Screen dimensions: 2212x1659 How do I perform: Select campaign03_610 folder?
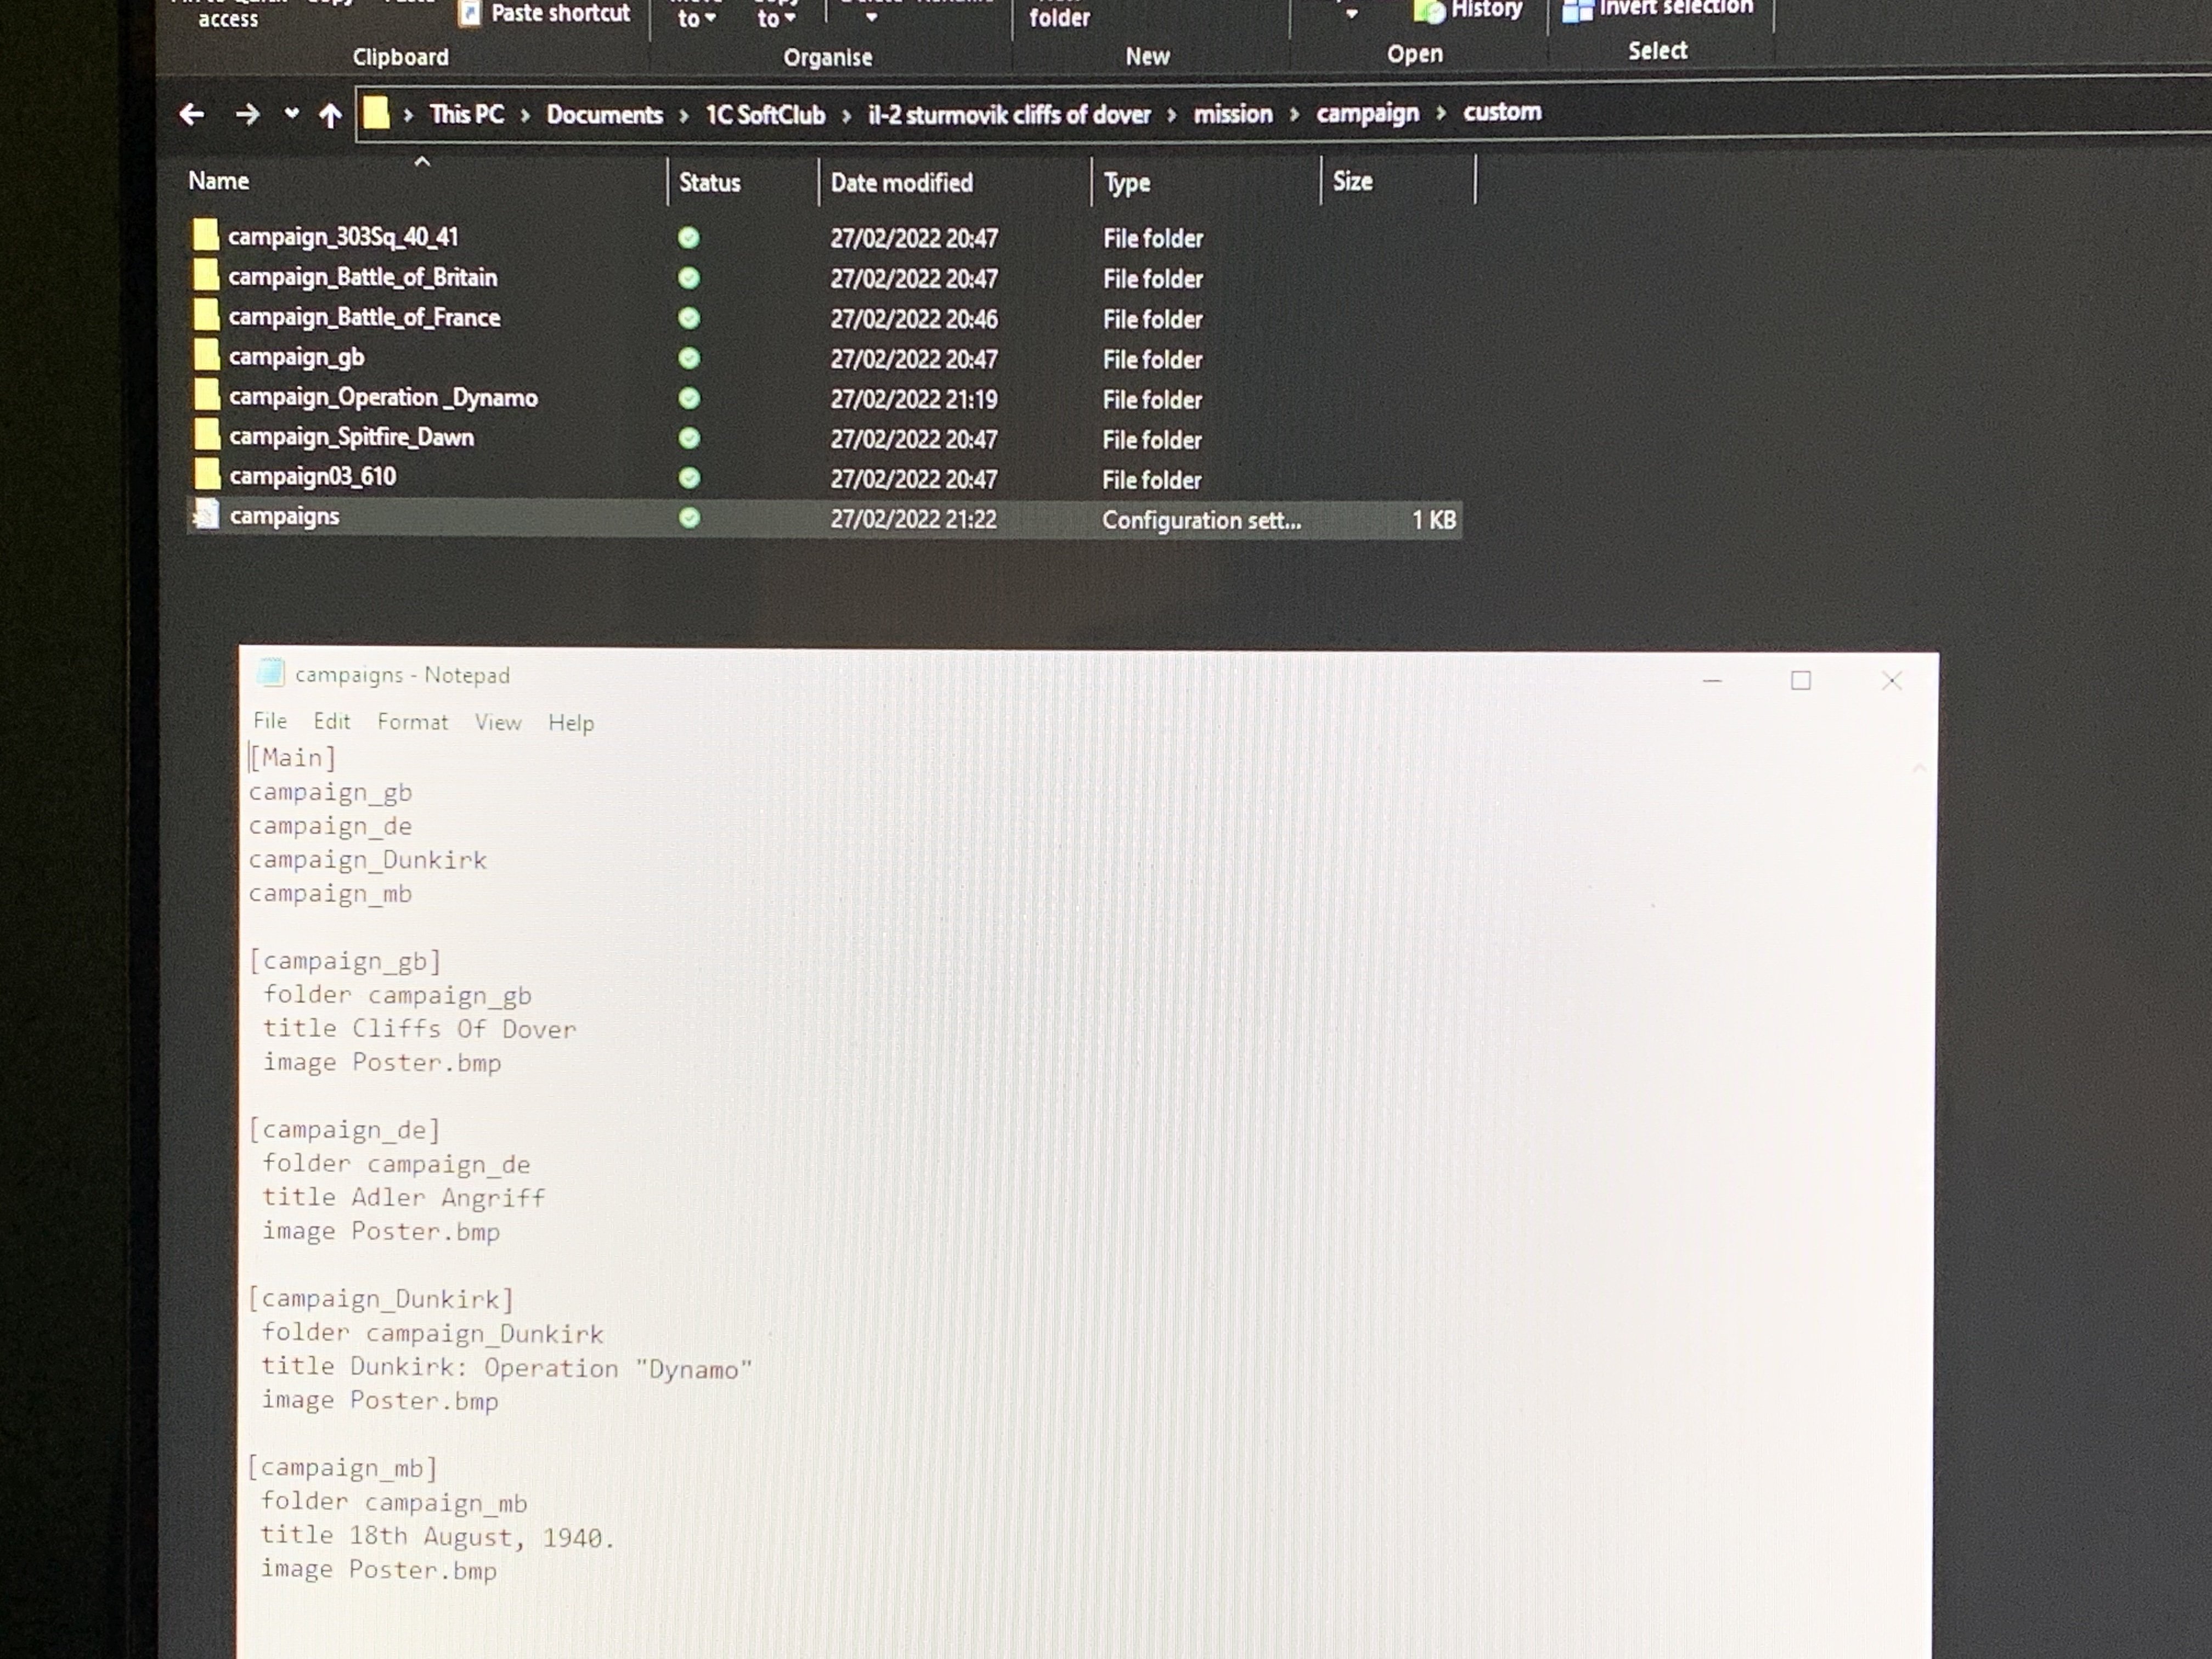click(312, 476)
